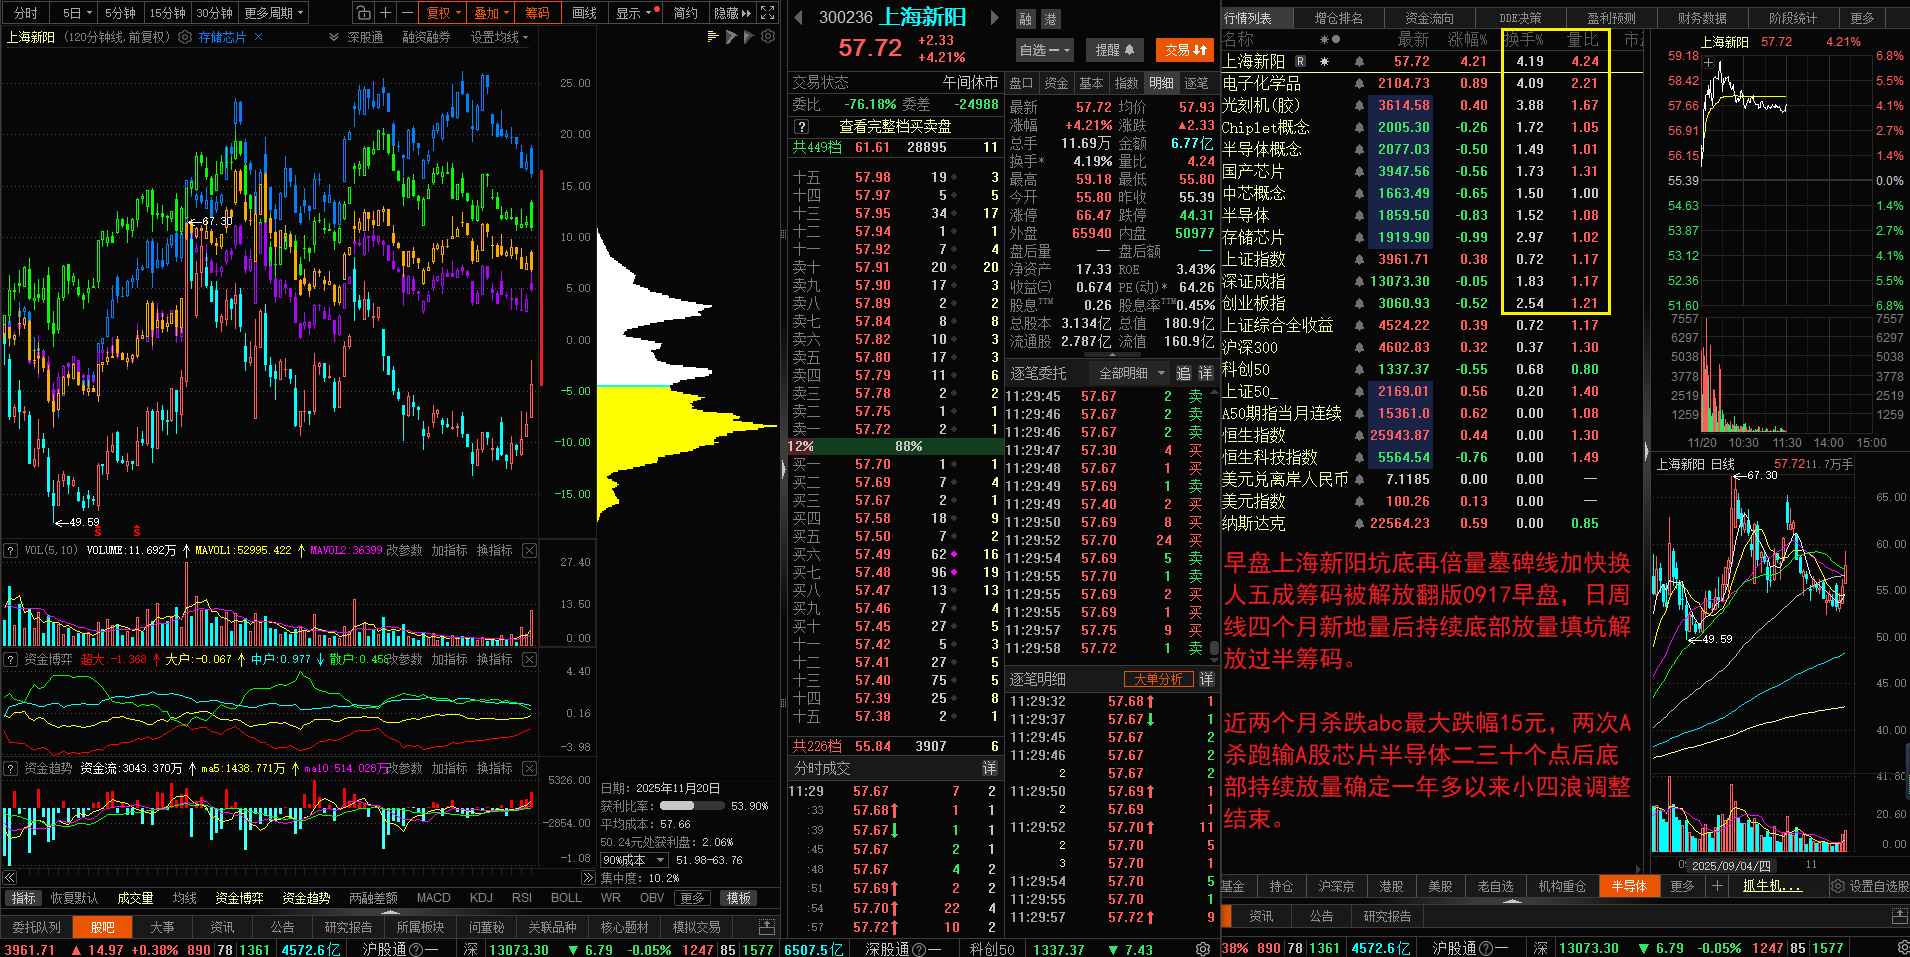The width and height of the screenshot is (1910, 957).
Task: Click 恢复默认 restore defaults
Action: [x=75, y=898]
